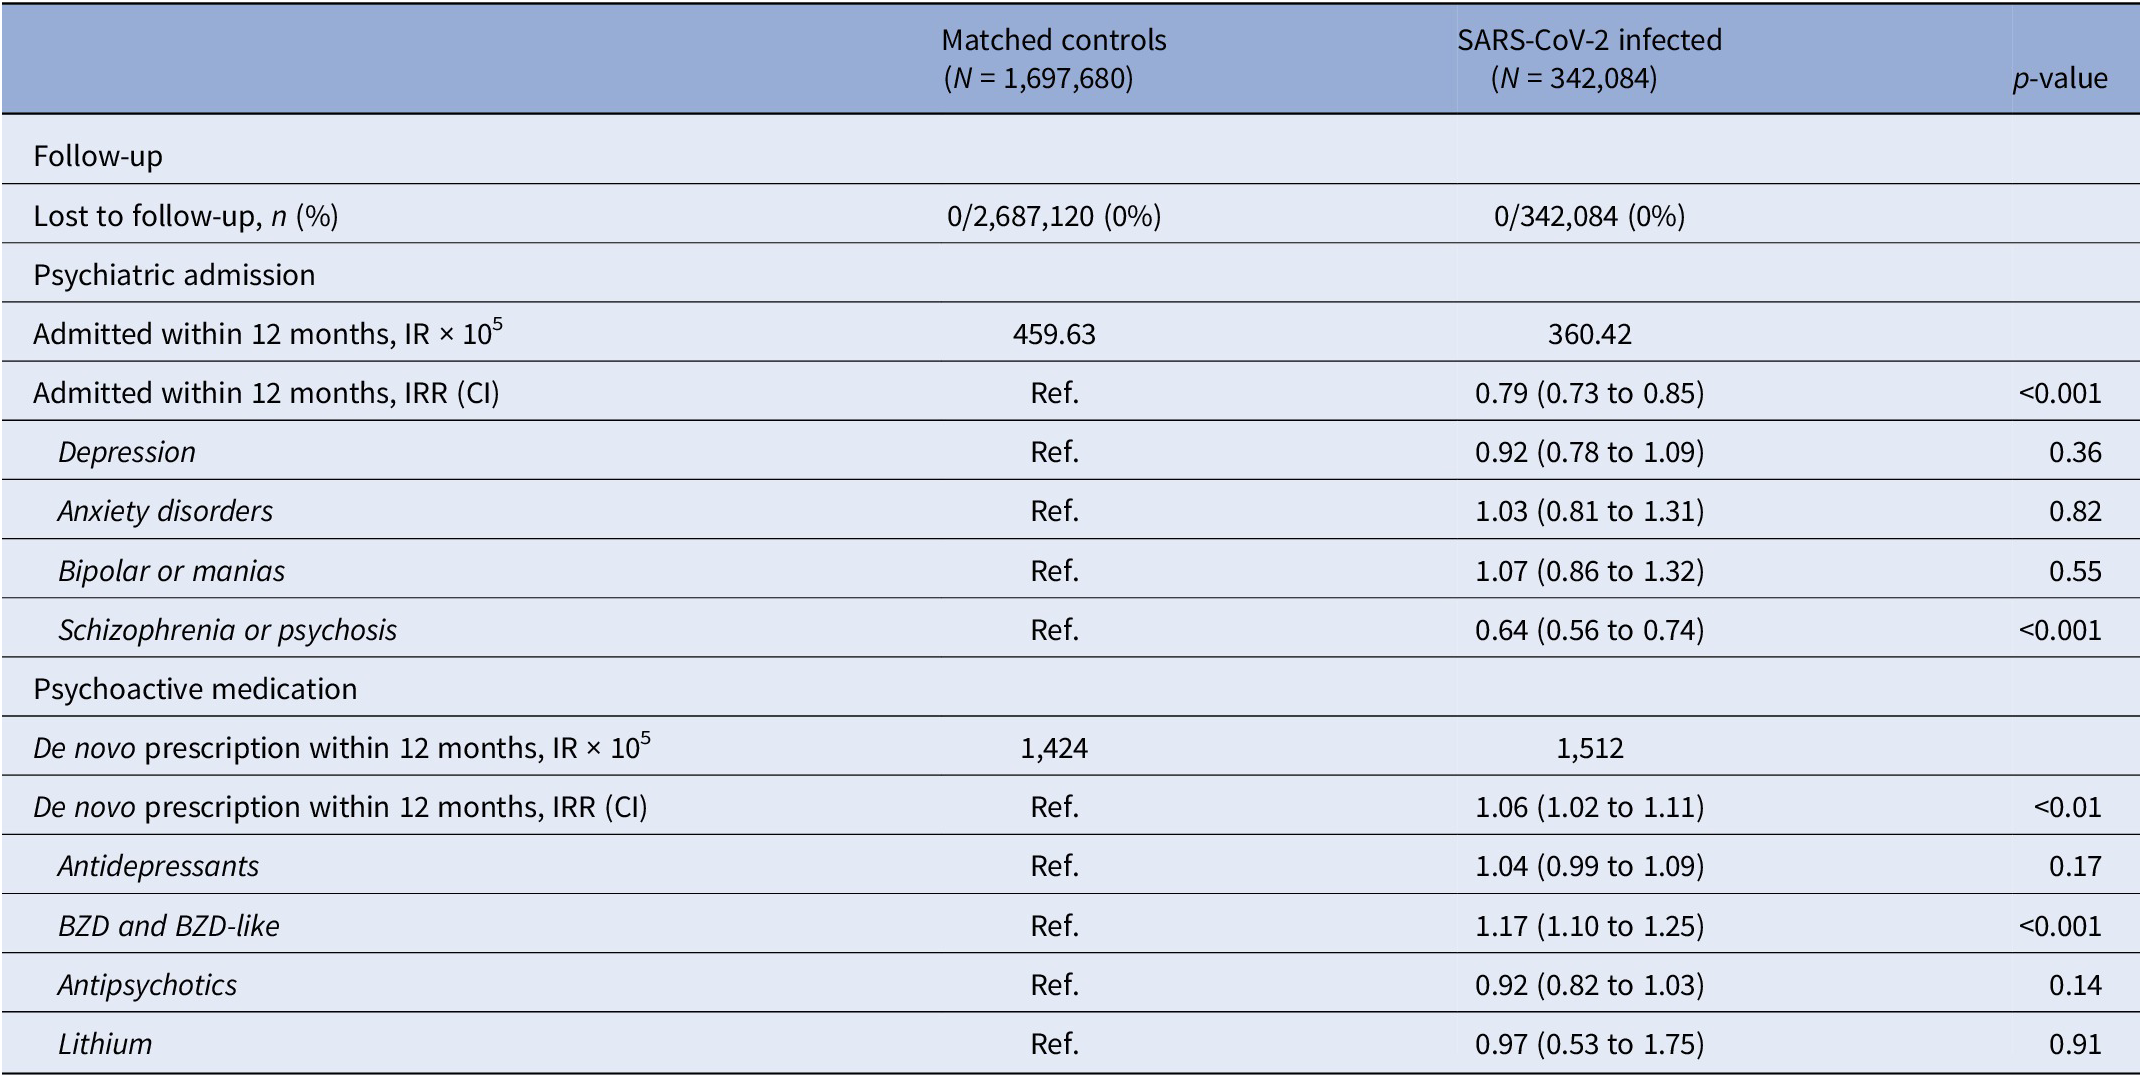Click the 'Lost to follow-up, n (%)' label
The height and width of the screenshot is (1077, 2142).
(x=186, y=216)
